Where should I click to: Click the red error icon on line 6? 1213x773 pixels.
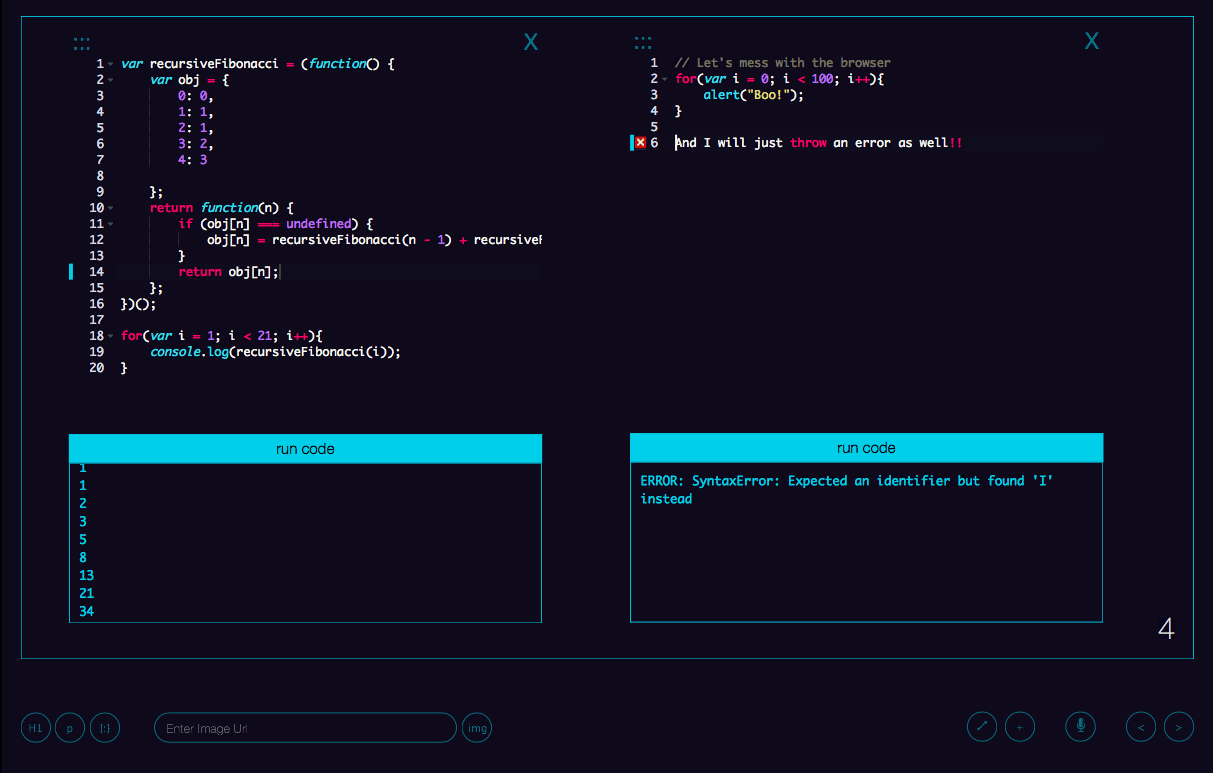coord(640,143)
